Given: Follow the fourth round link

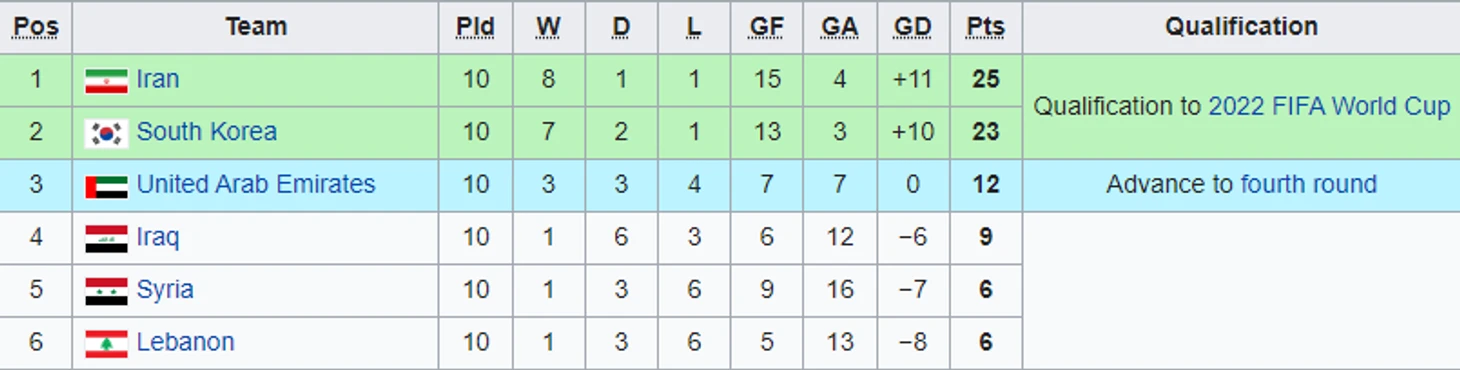Looking at the screenshot, I should tap(1308, 184).
